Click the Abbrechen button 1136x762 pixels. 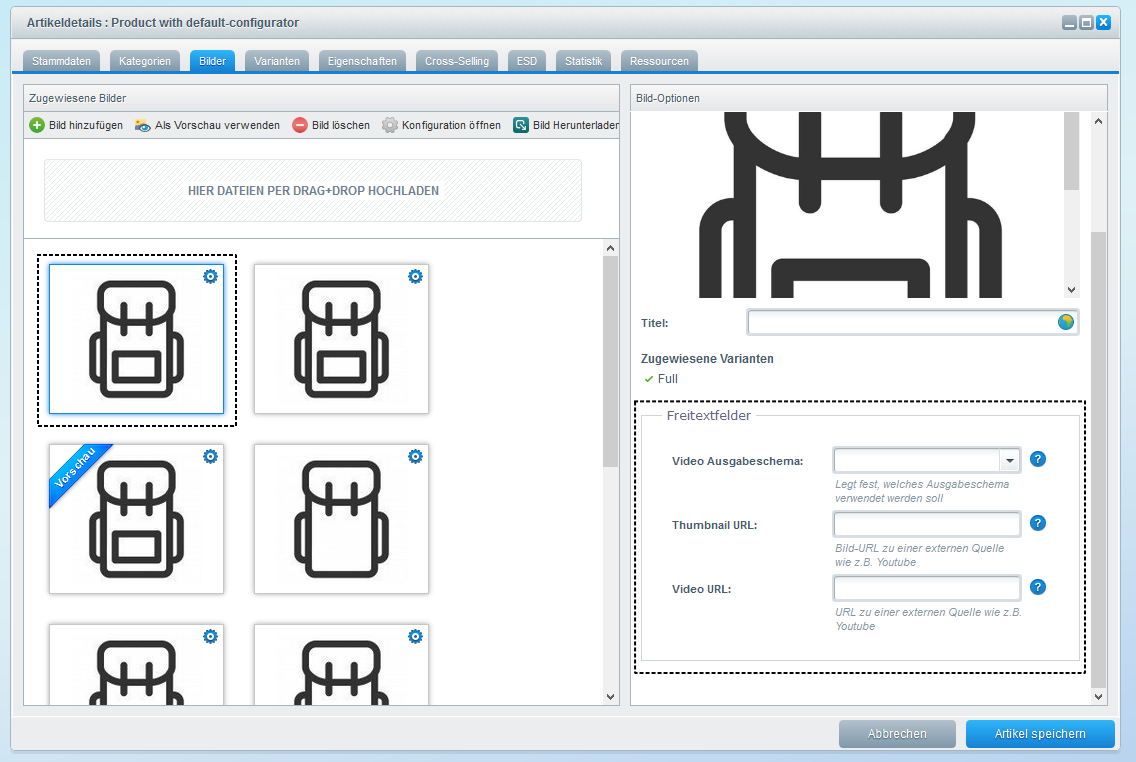tap(897, 734)
